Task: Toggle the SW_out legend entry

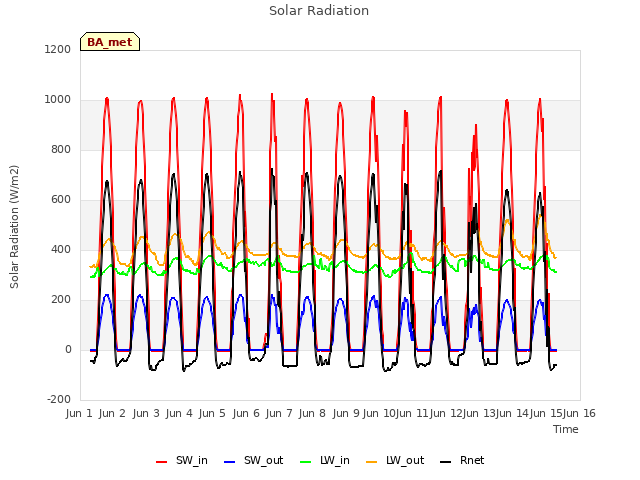Action: point(253,460)
